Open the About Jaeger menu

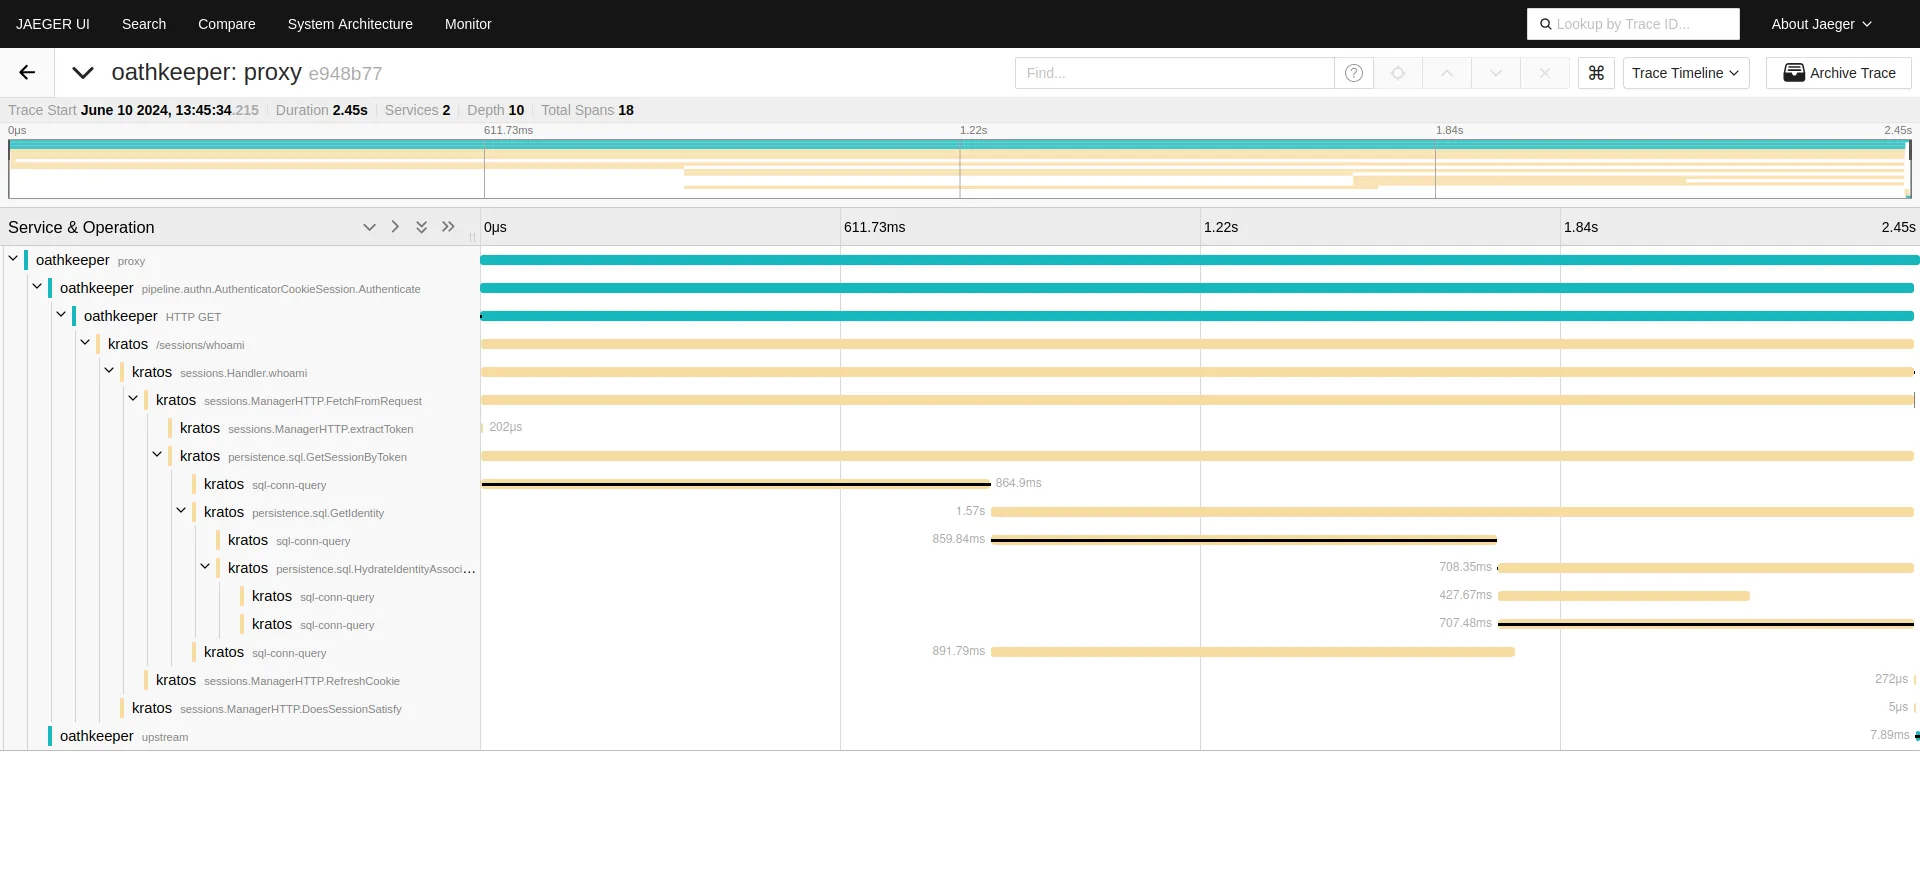1821,24
